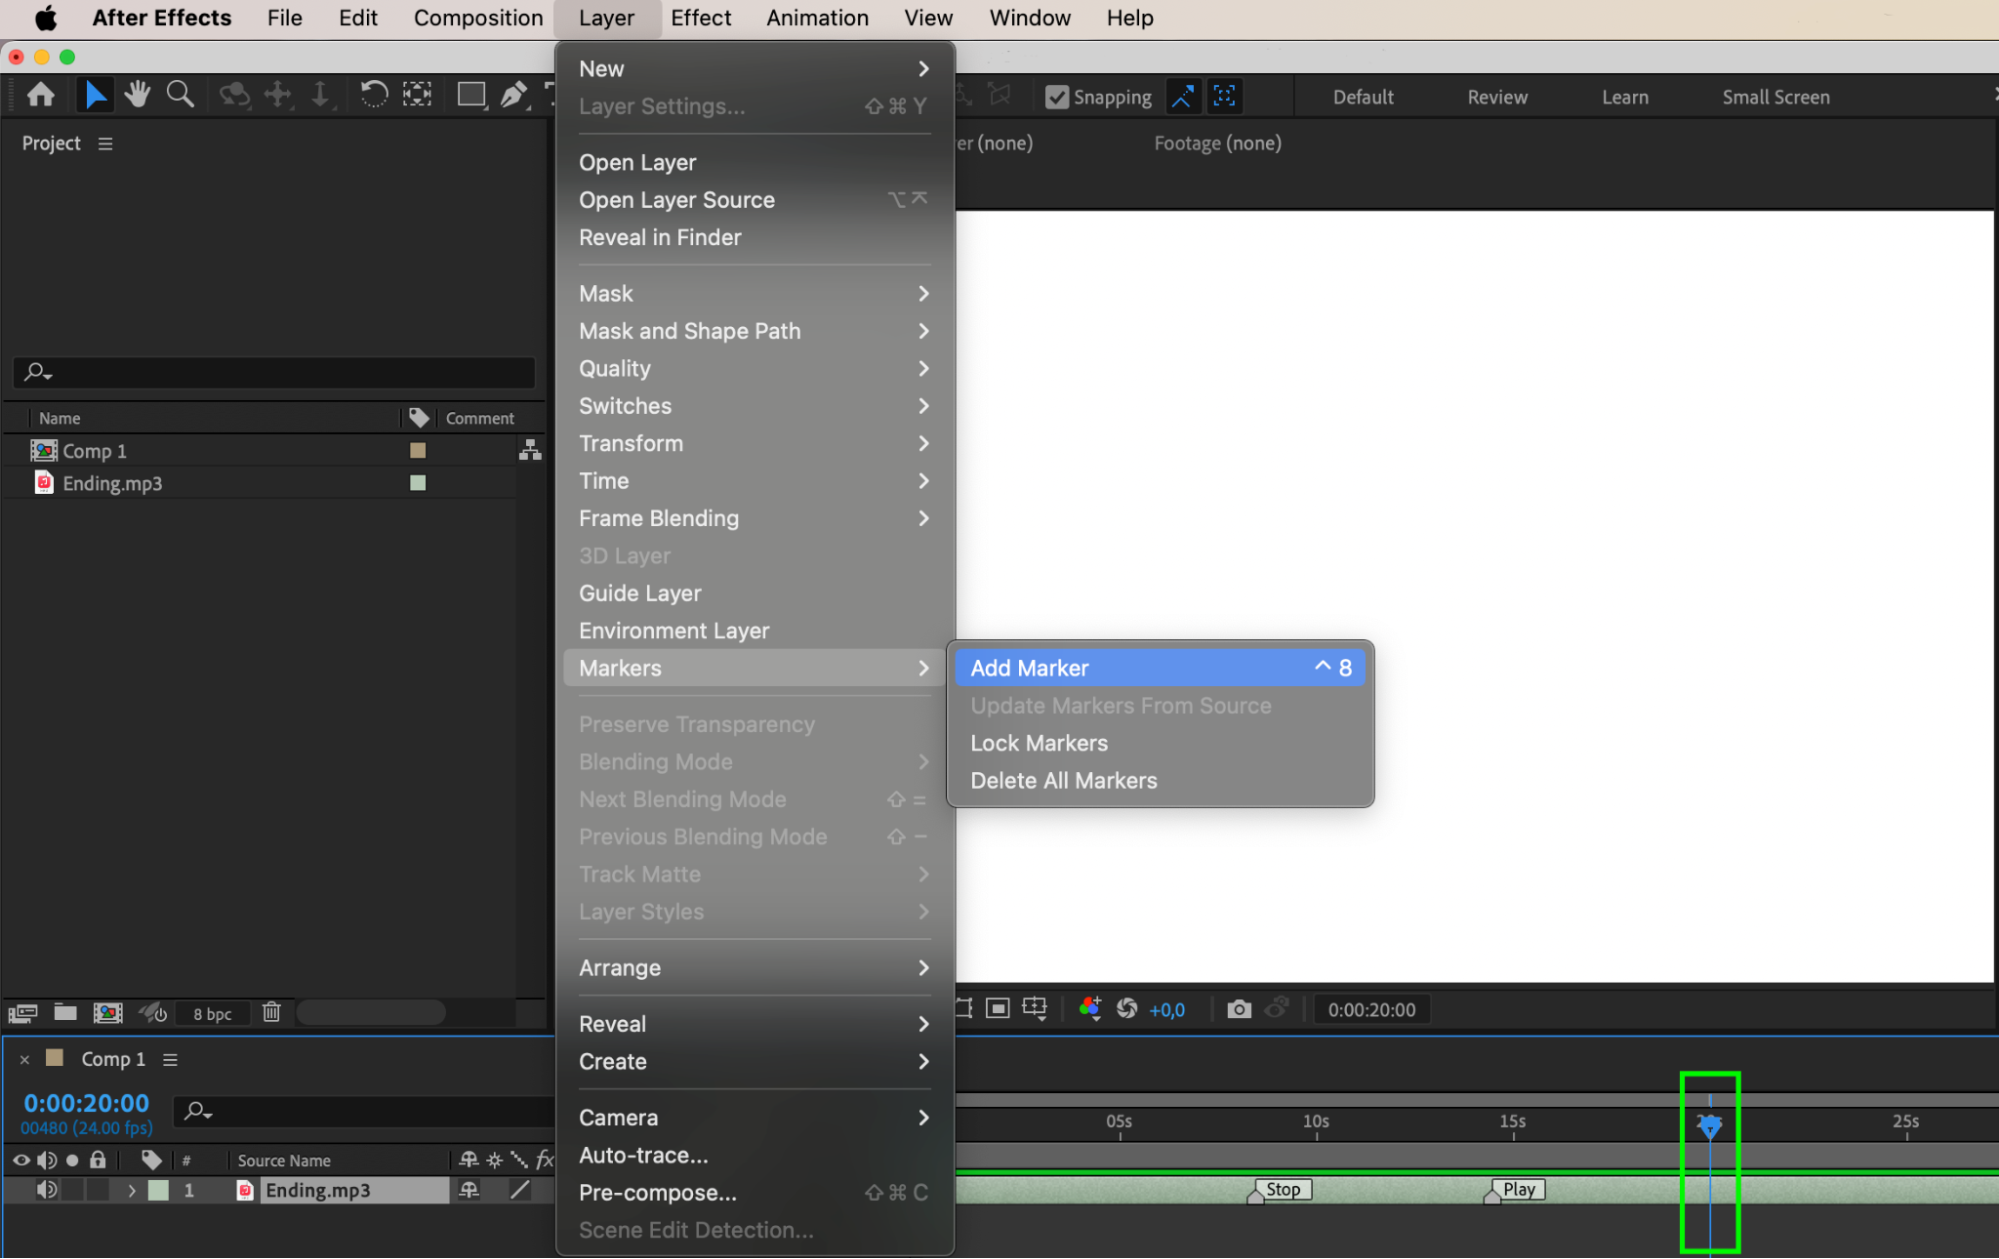Select the Zoom tool
This screenshot has width=1999, height=1259.
click(x=180, y=95)
